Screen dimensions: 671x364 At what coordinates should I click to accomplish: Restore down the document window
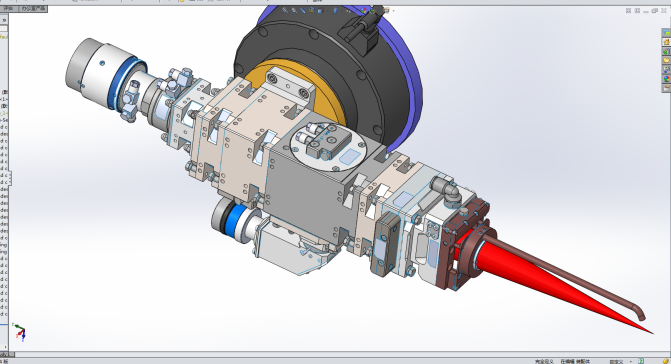point(655,11)
